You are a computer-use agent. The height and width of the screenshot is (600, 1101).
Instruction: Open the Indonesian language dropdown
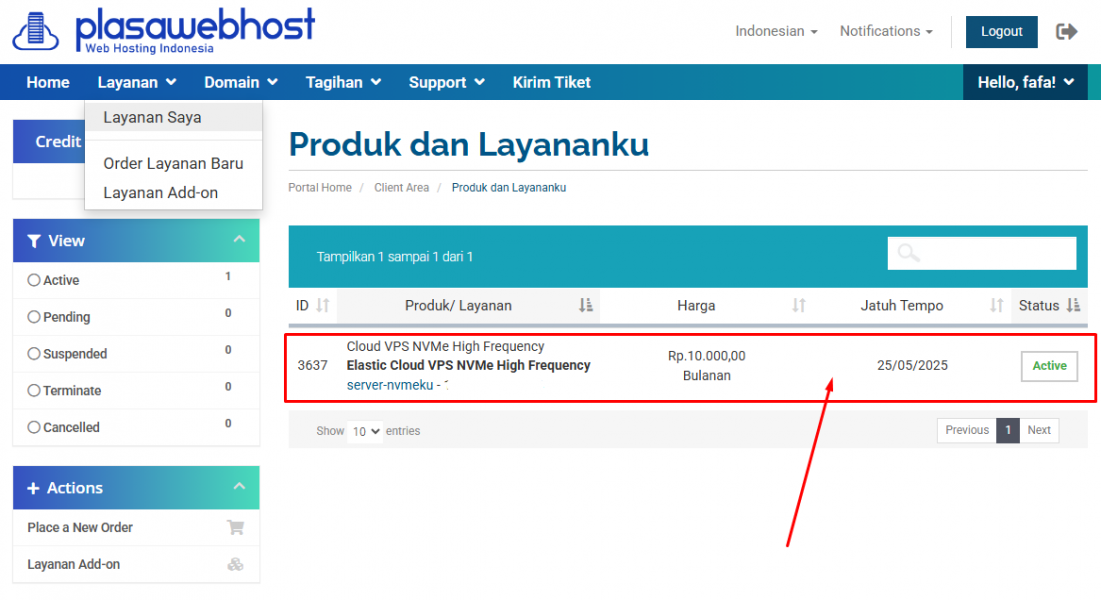776,32
